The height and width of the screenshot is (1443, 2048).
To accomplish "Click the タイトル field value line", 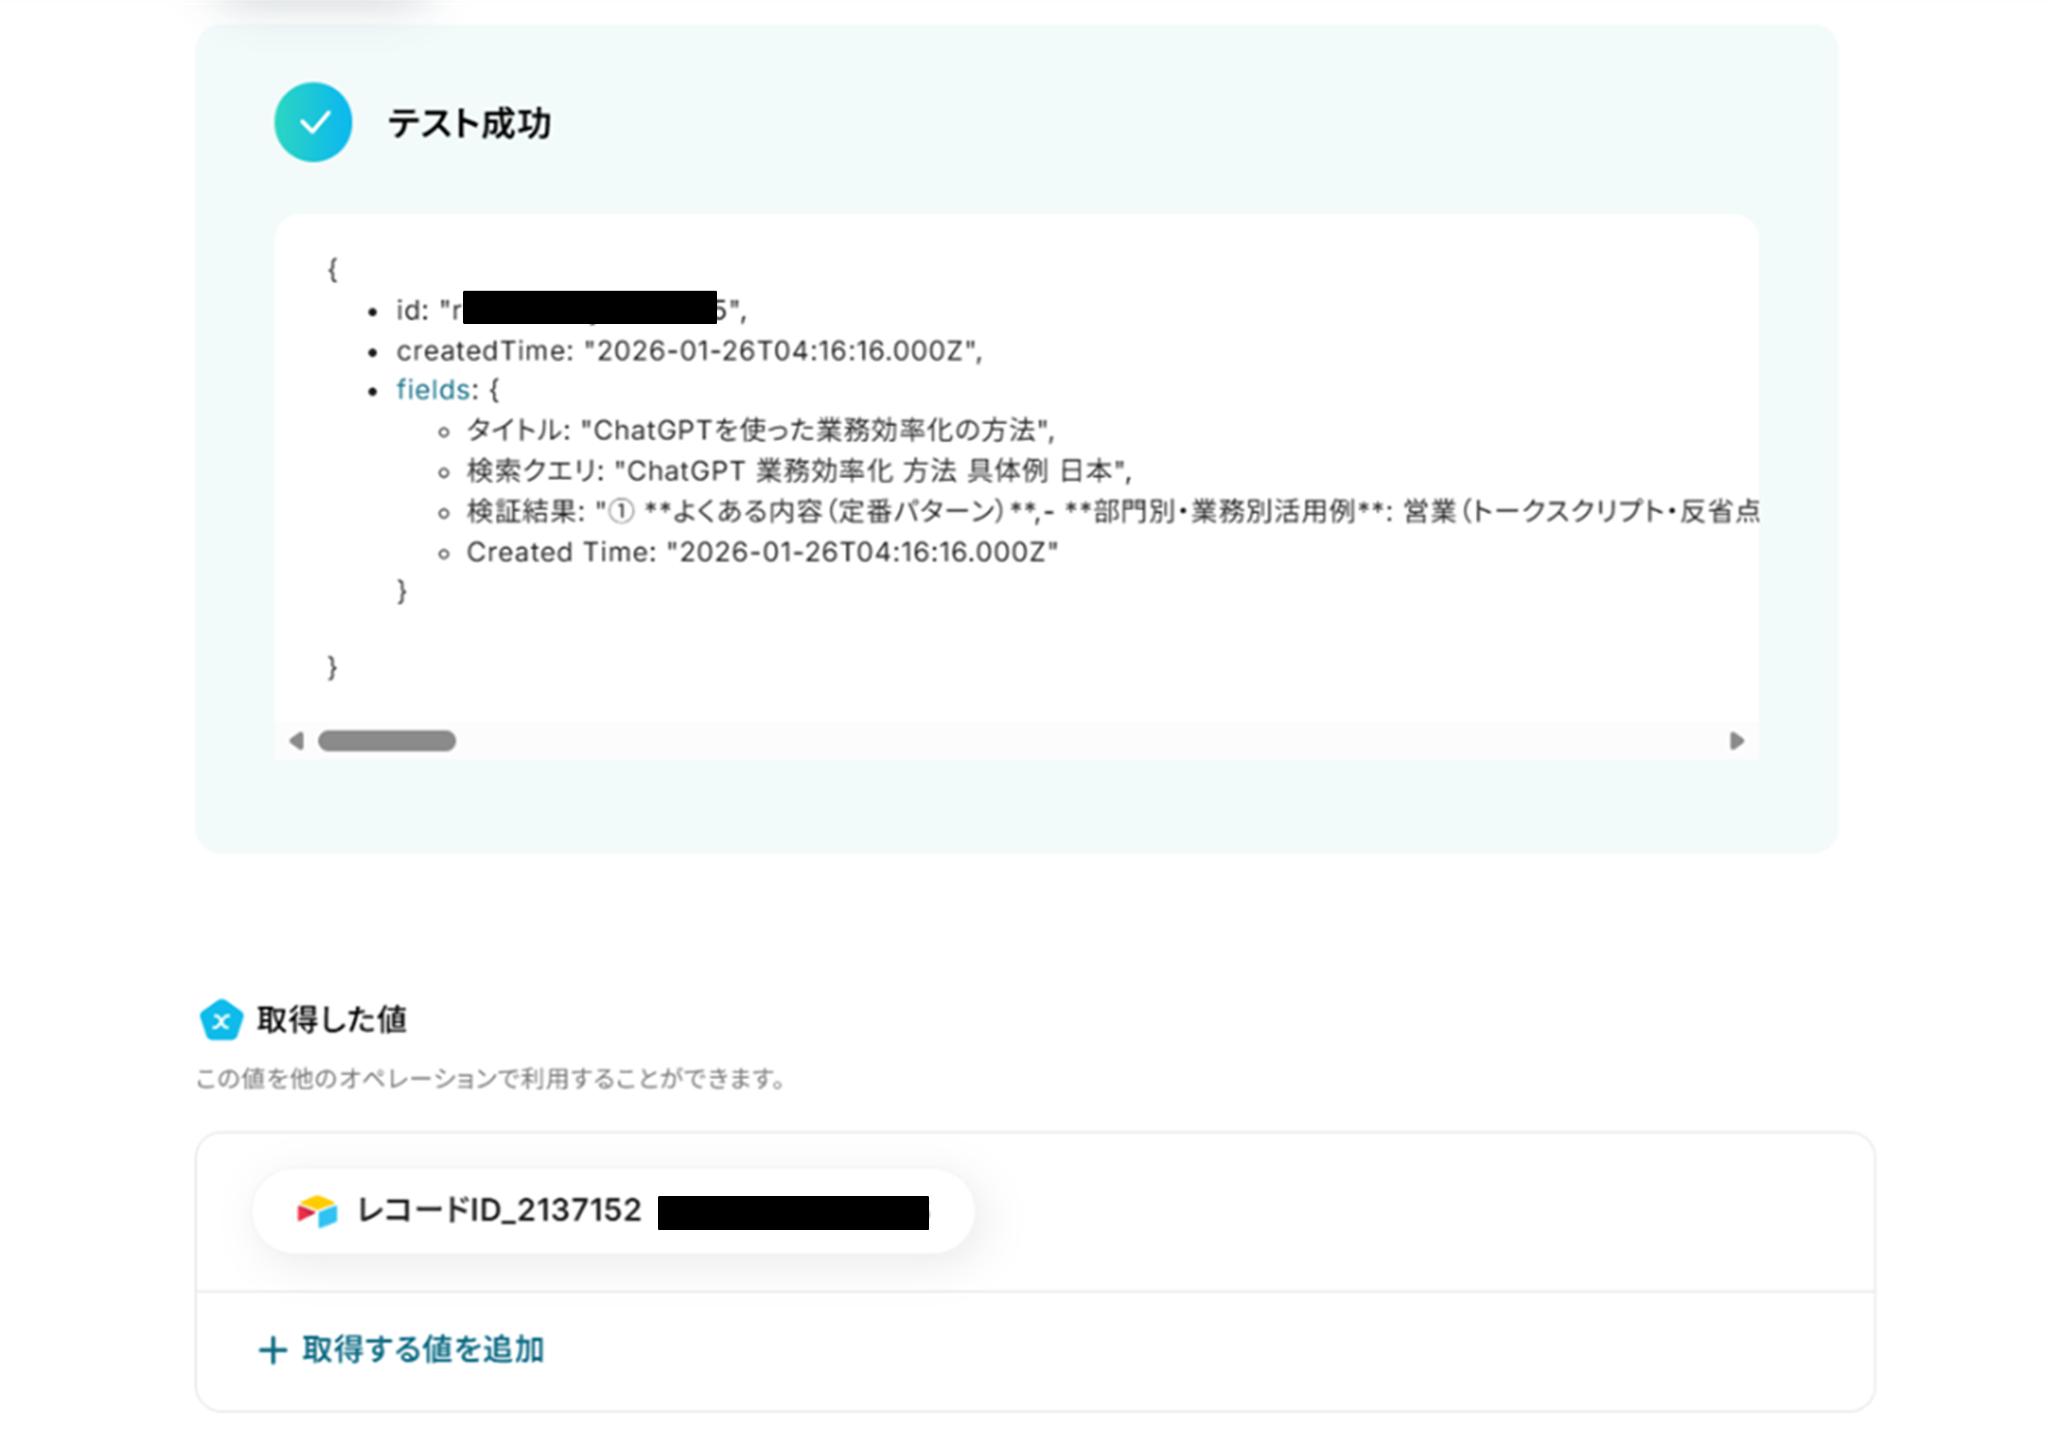I will (x=761, y=430).
